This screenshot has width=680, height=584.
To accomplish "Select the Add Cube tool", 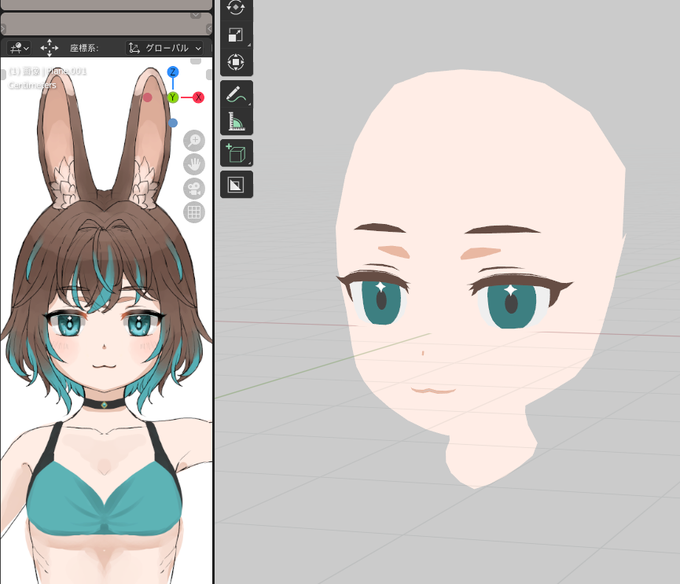I will [x=236, y=153].
